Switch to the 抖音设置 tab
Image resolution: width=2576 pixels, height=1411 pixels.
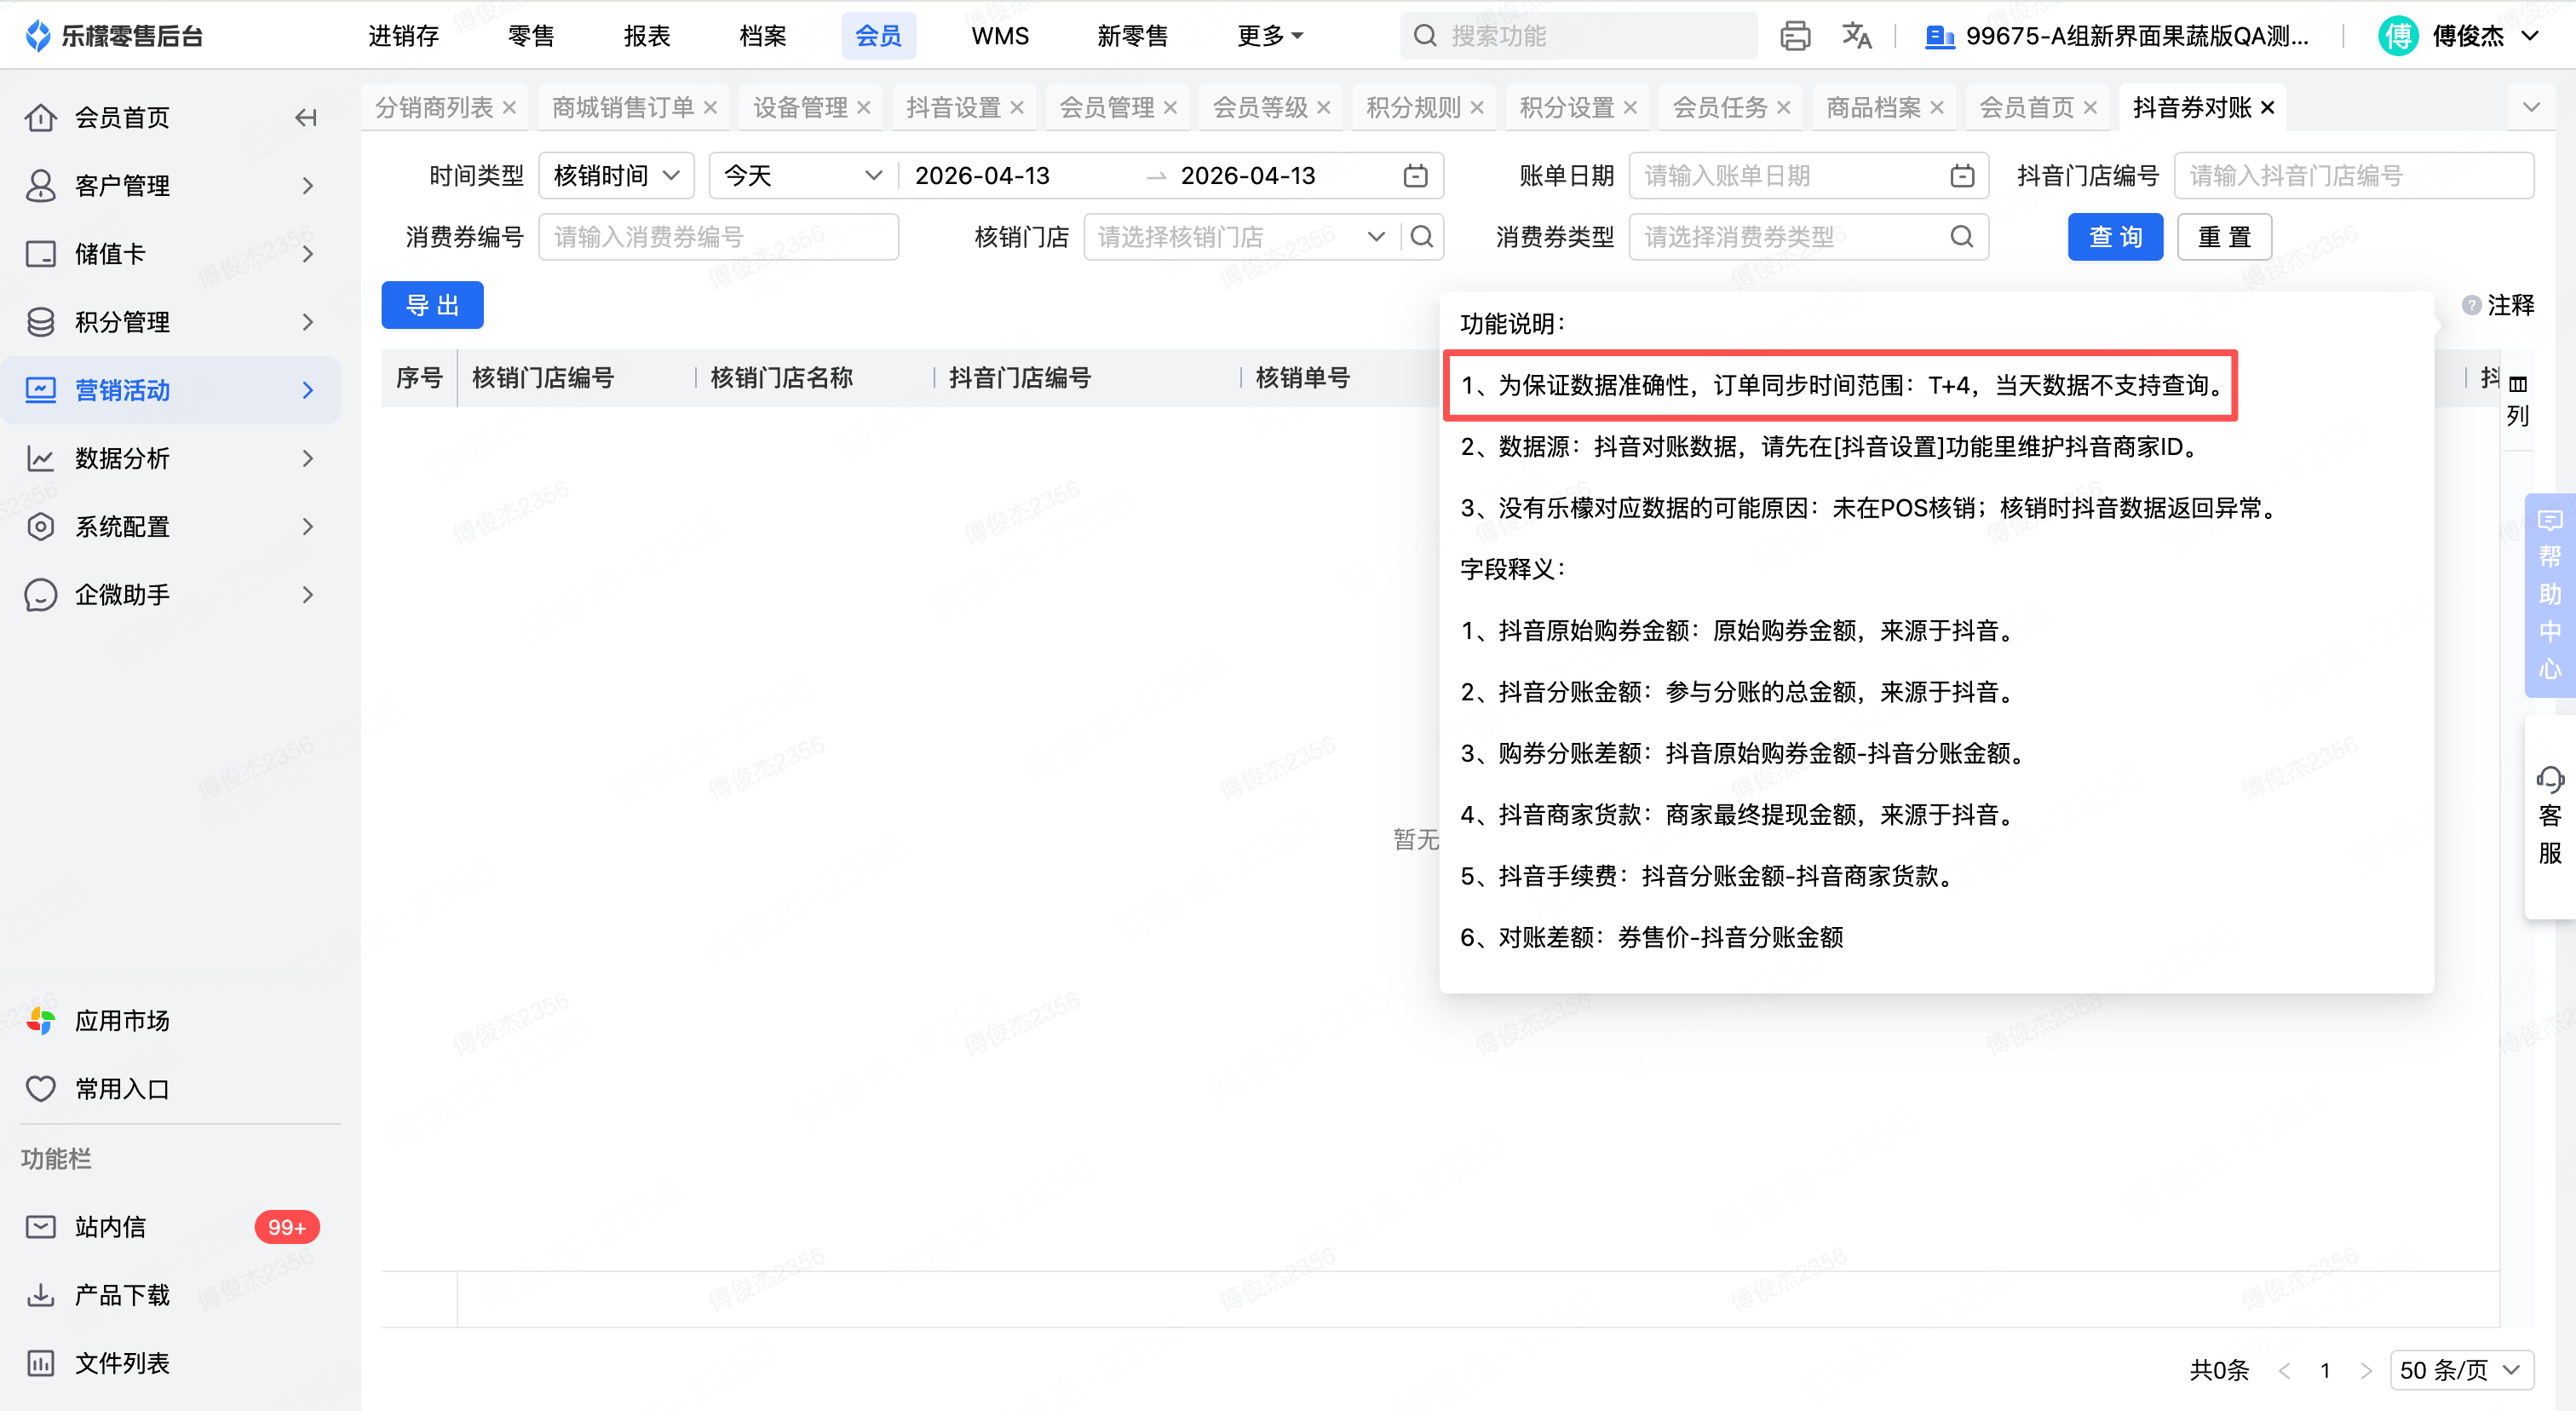tap(953, 107)
